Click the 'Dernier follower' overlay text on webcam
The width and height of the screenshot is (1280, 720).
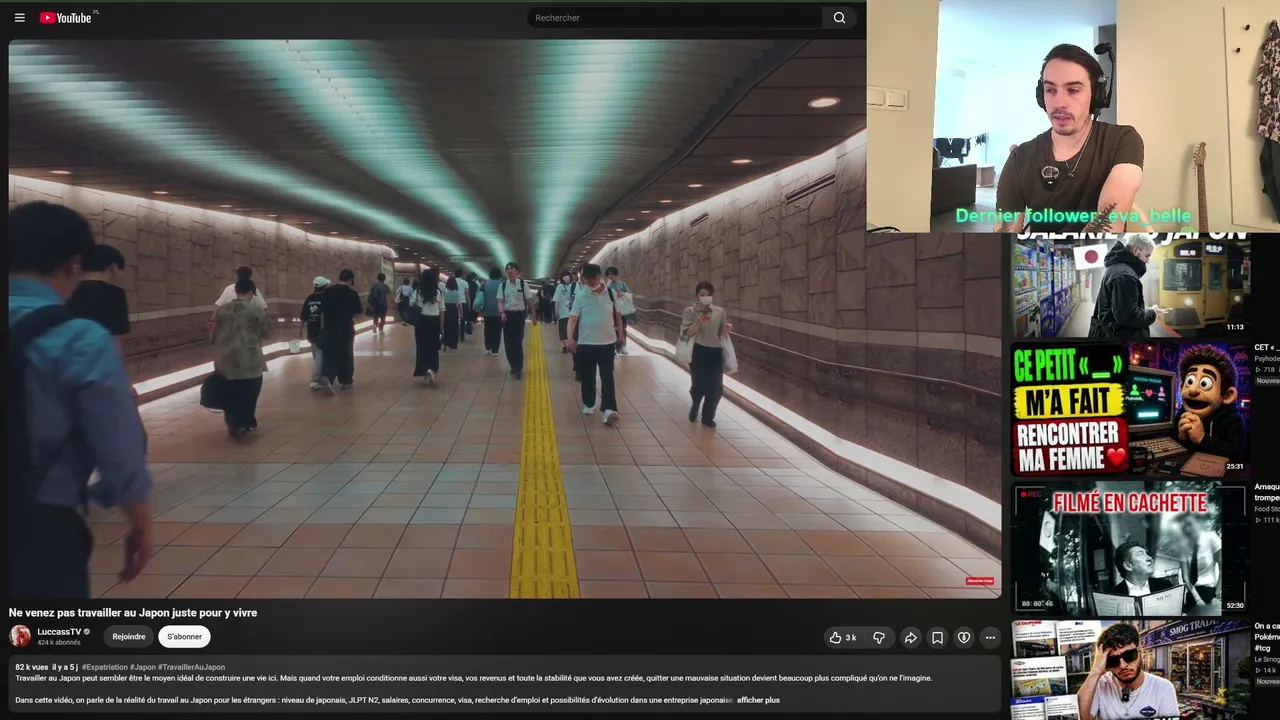click(1073, 216)
